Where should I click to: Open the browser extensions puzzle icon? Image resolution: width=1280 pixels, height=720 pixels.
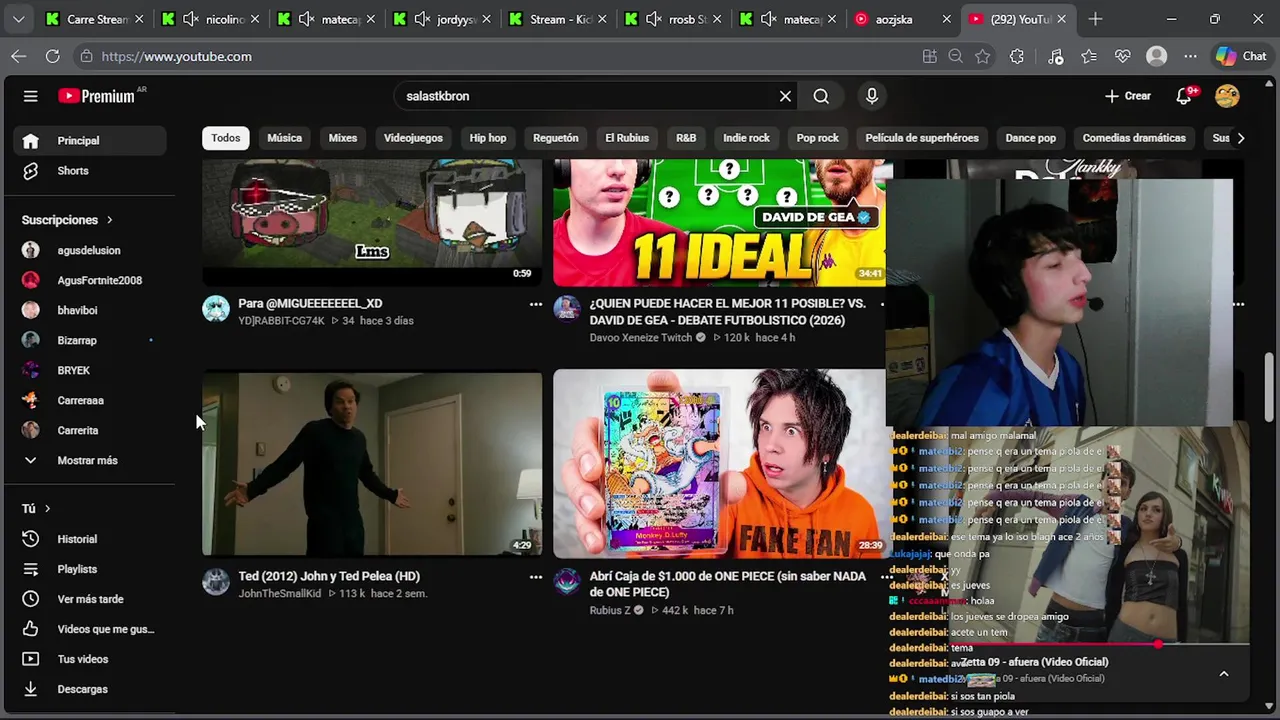point(1017,57)
